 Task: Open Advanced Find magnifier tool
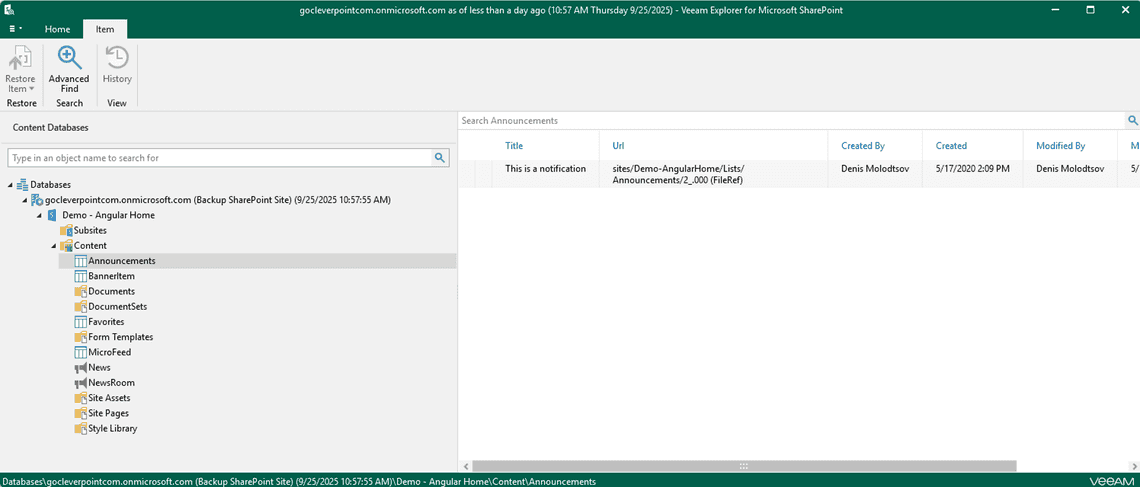tap(69, 58)
